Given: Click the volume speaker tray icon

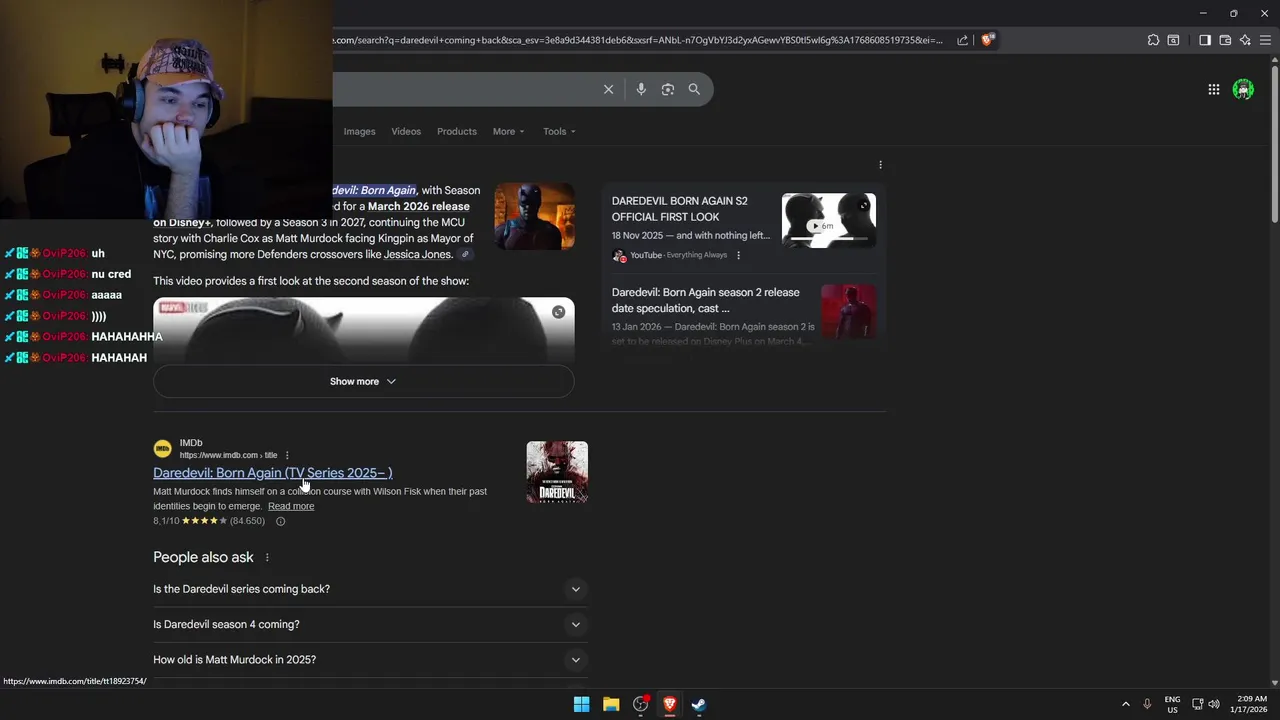Looking at the screenshot, I should [x=1214, y=704].
